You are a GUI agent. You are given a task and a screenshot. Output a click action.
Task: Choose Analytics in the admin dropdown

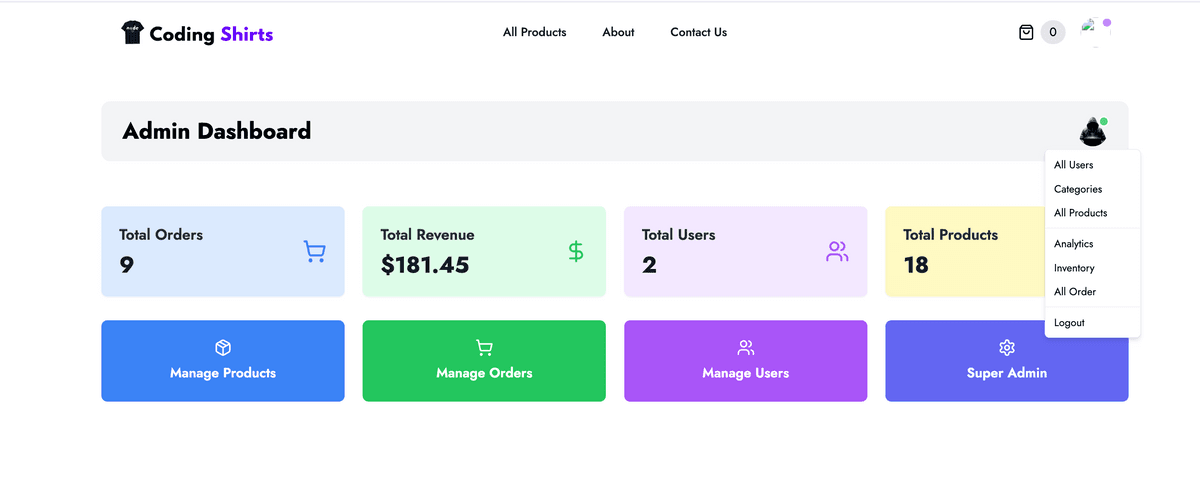(1074, 244)
